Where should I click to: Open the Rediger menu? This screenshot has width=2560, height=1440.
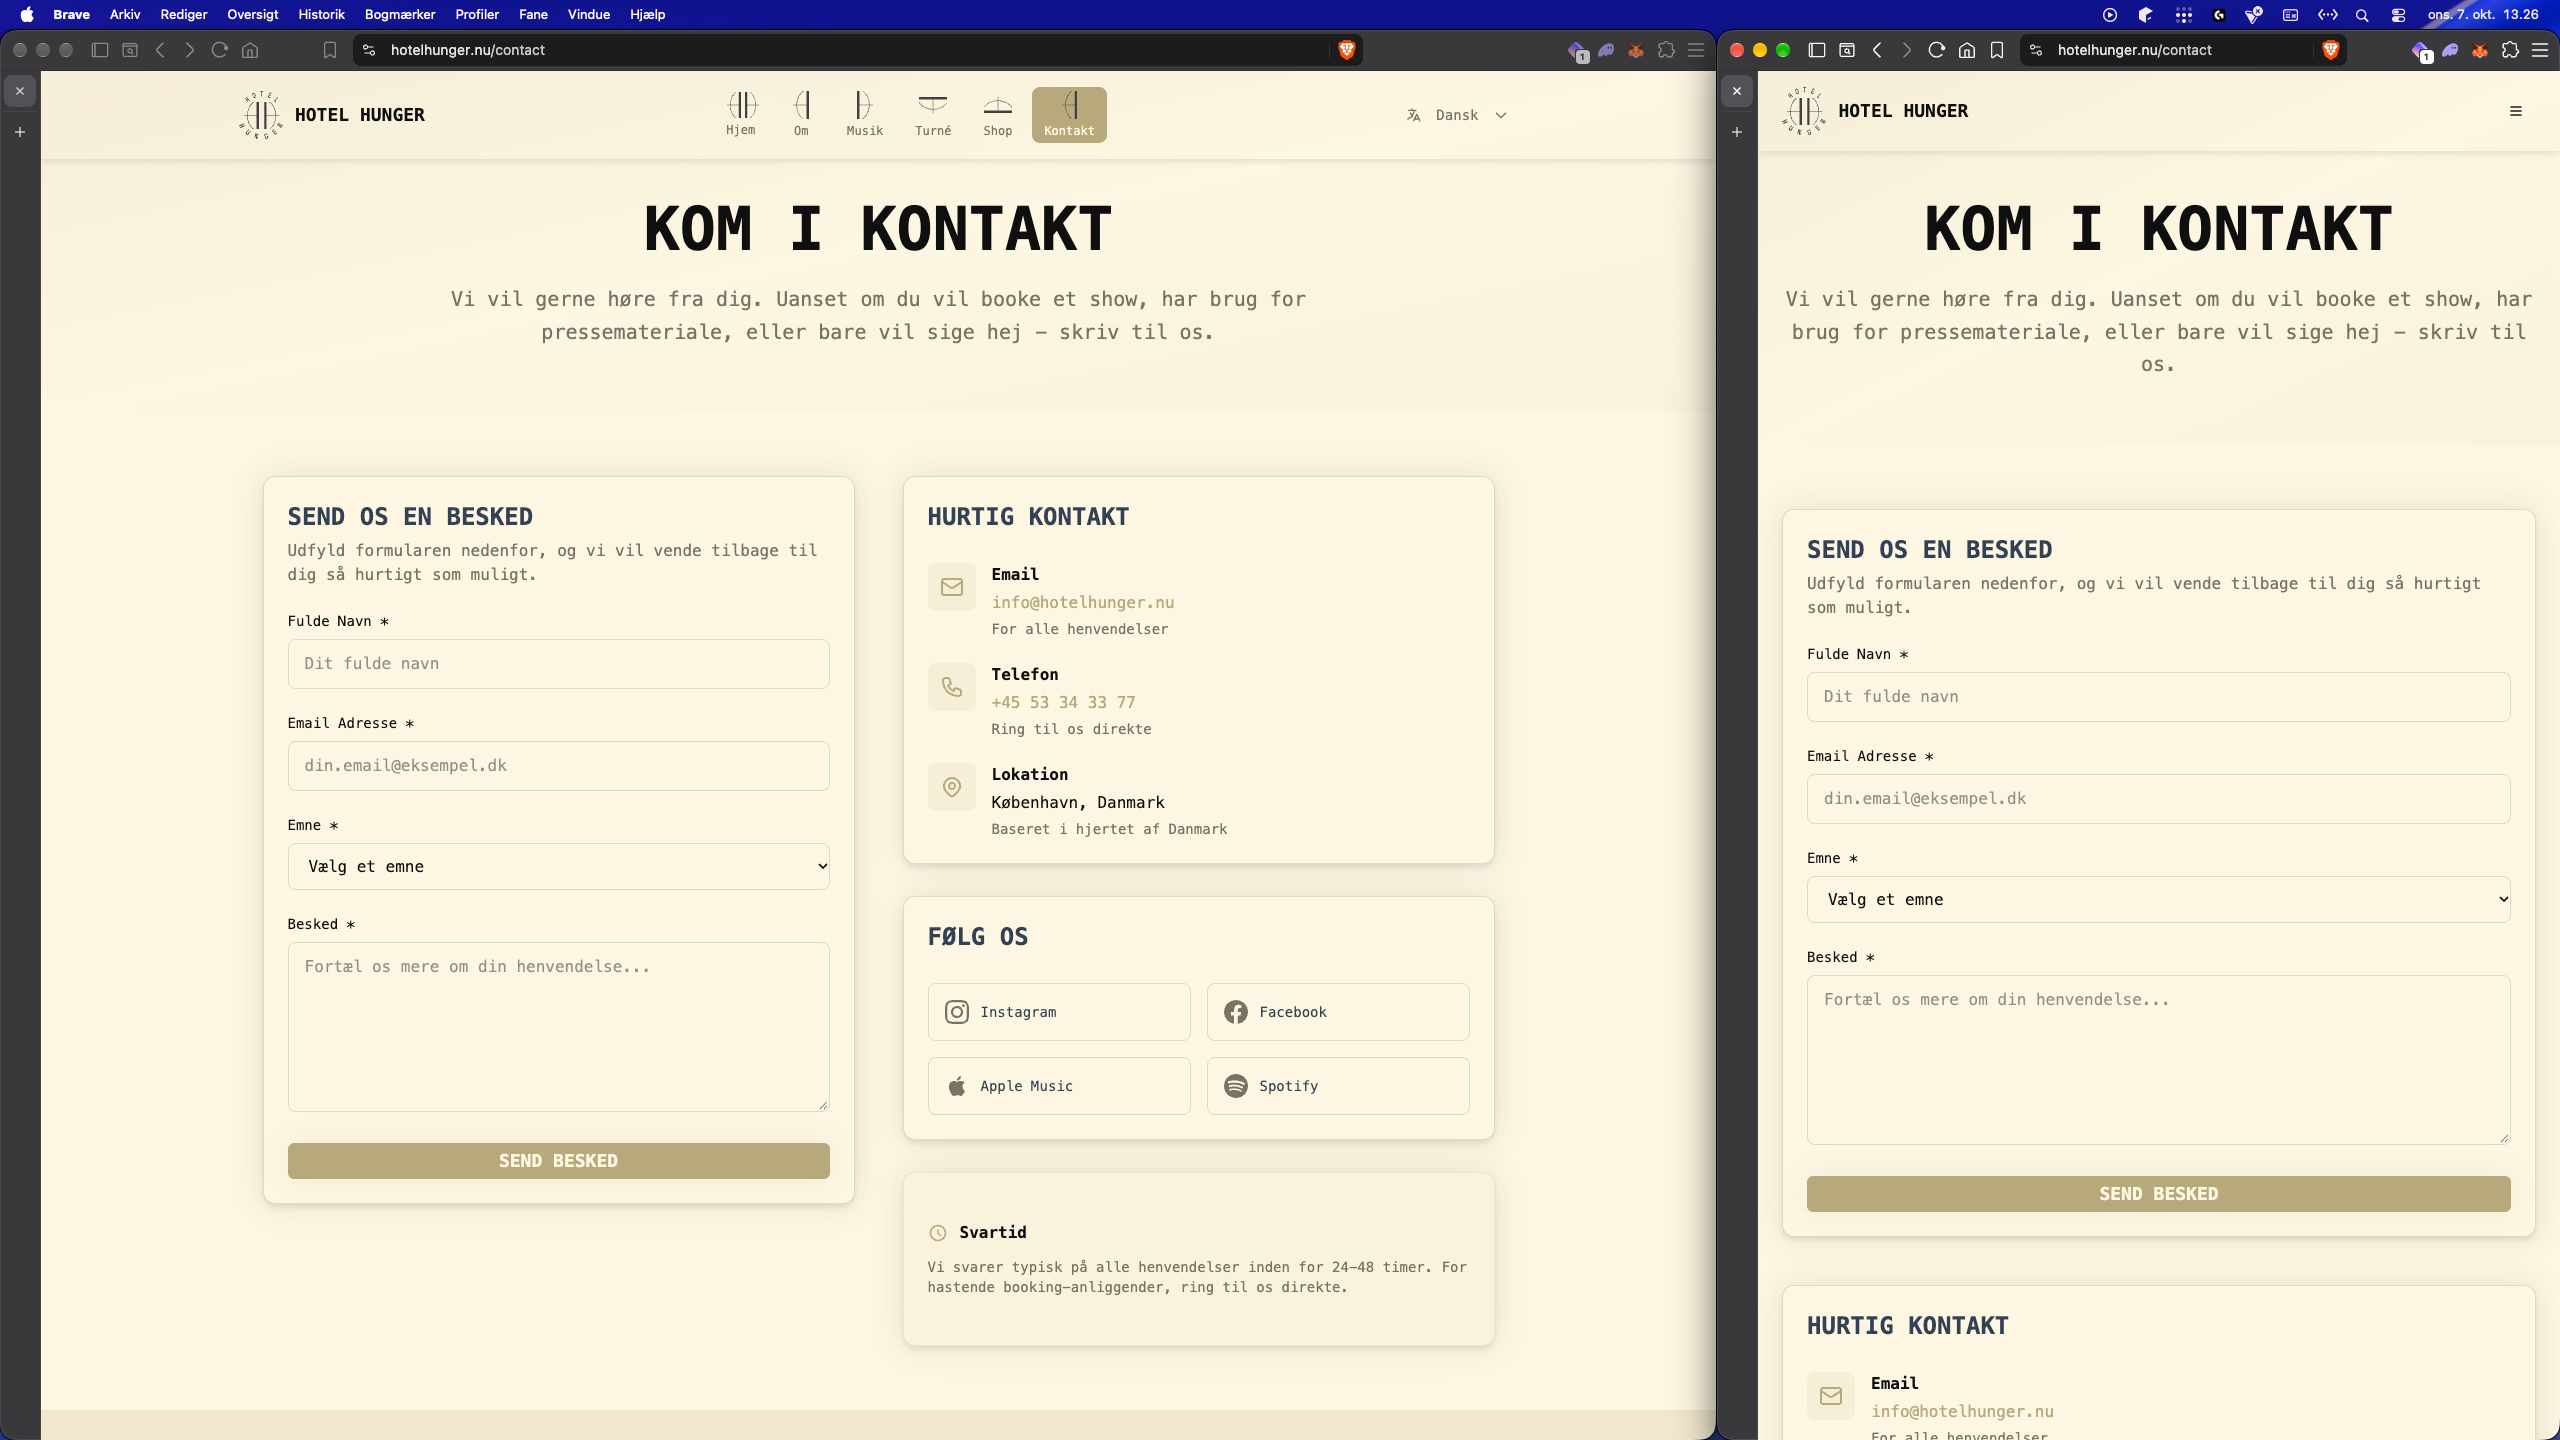[184, 14]
